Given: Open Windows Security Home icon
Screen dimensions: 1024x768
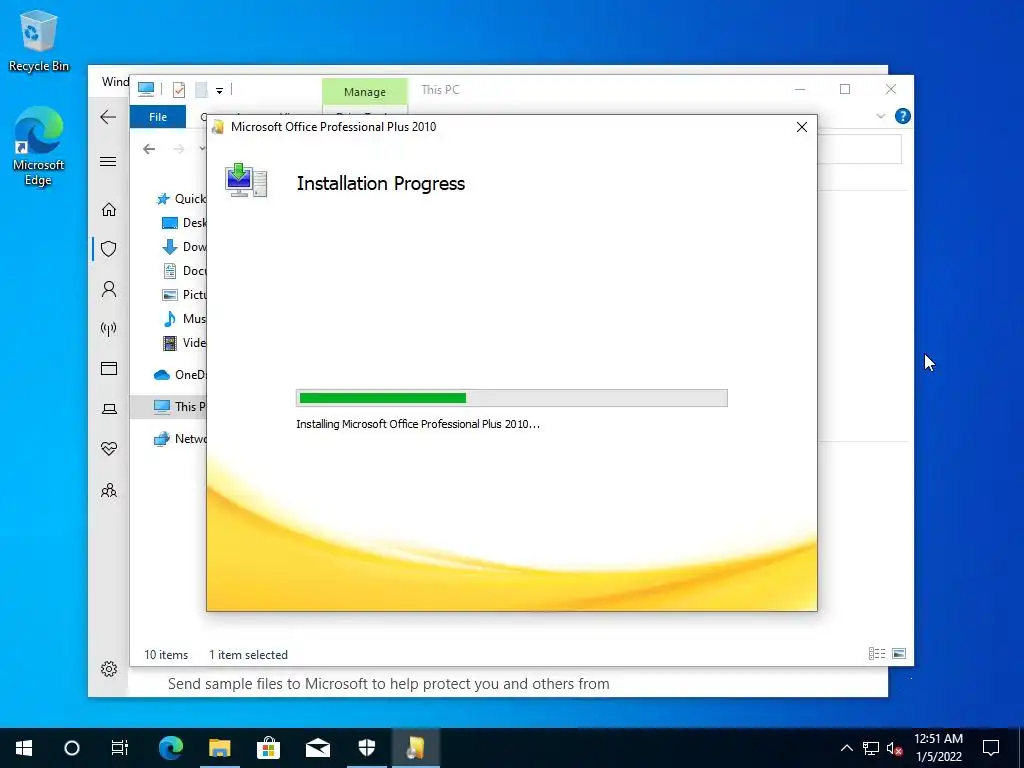Looking at the screenshot, I should point(109,210).
